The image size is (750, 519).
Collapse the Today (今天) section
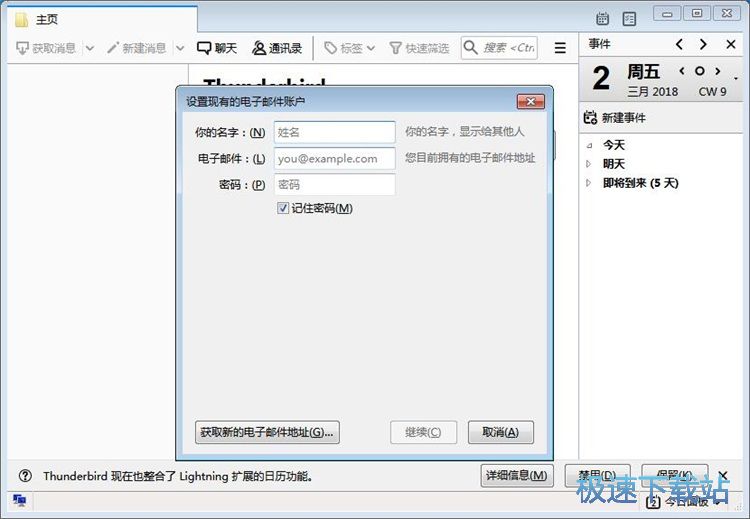point(589,145)
